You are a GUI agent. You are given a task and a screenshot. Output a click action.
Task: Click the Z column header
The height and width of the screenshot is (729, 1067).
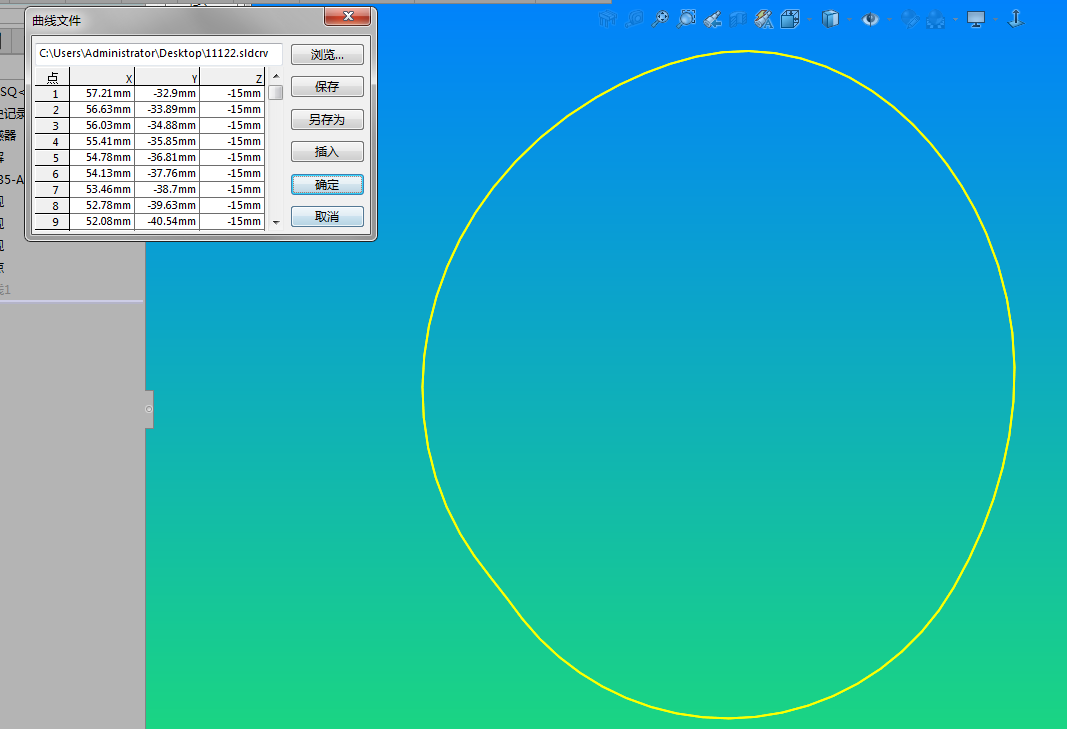[x=232, y=78]
